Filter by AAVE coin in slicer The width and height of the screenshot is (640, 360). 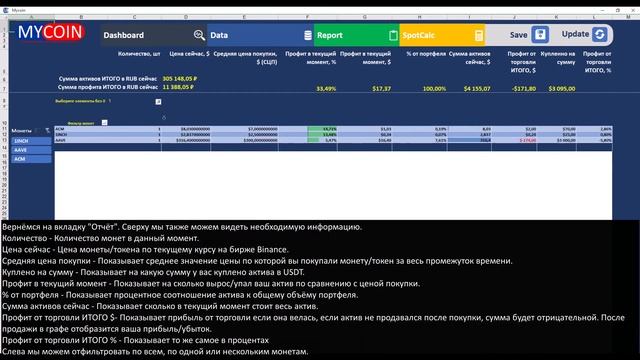pos(31,150)
